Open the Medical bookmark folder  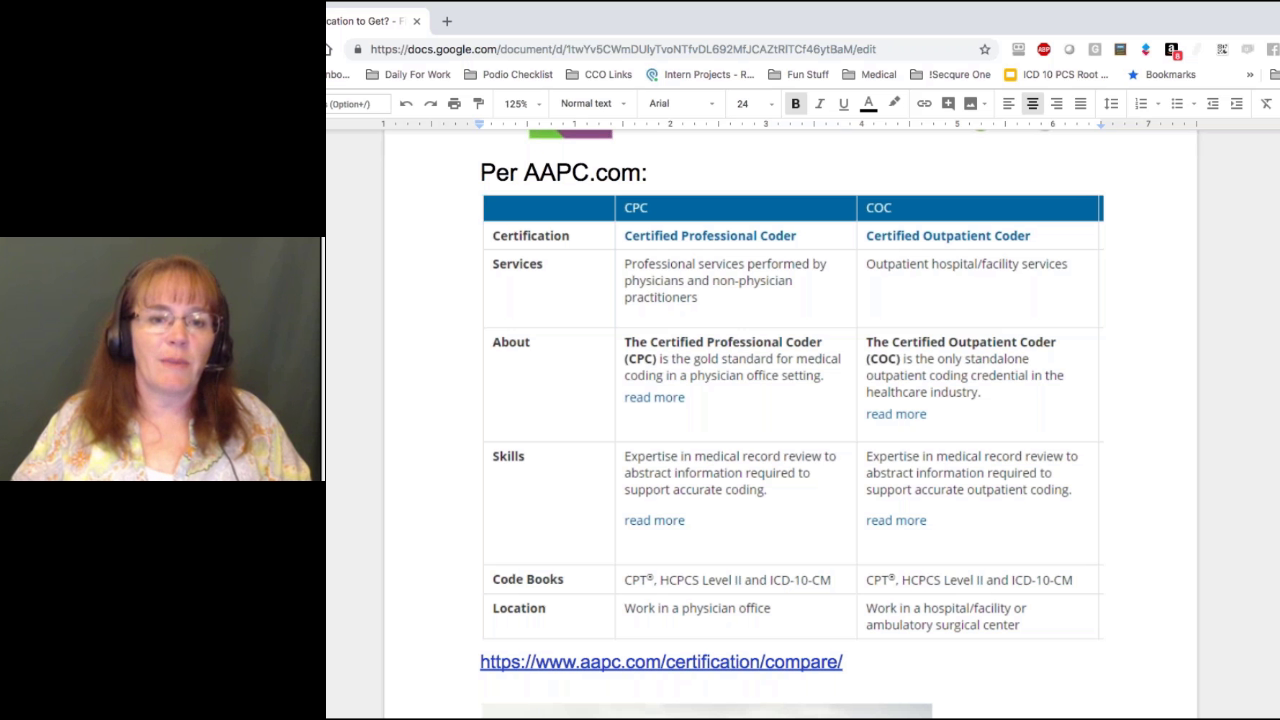pos(869,75)
